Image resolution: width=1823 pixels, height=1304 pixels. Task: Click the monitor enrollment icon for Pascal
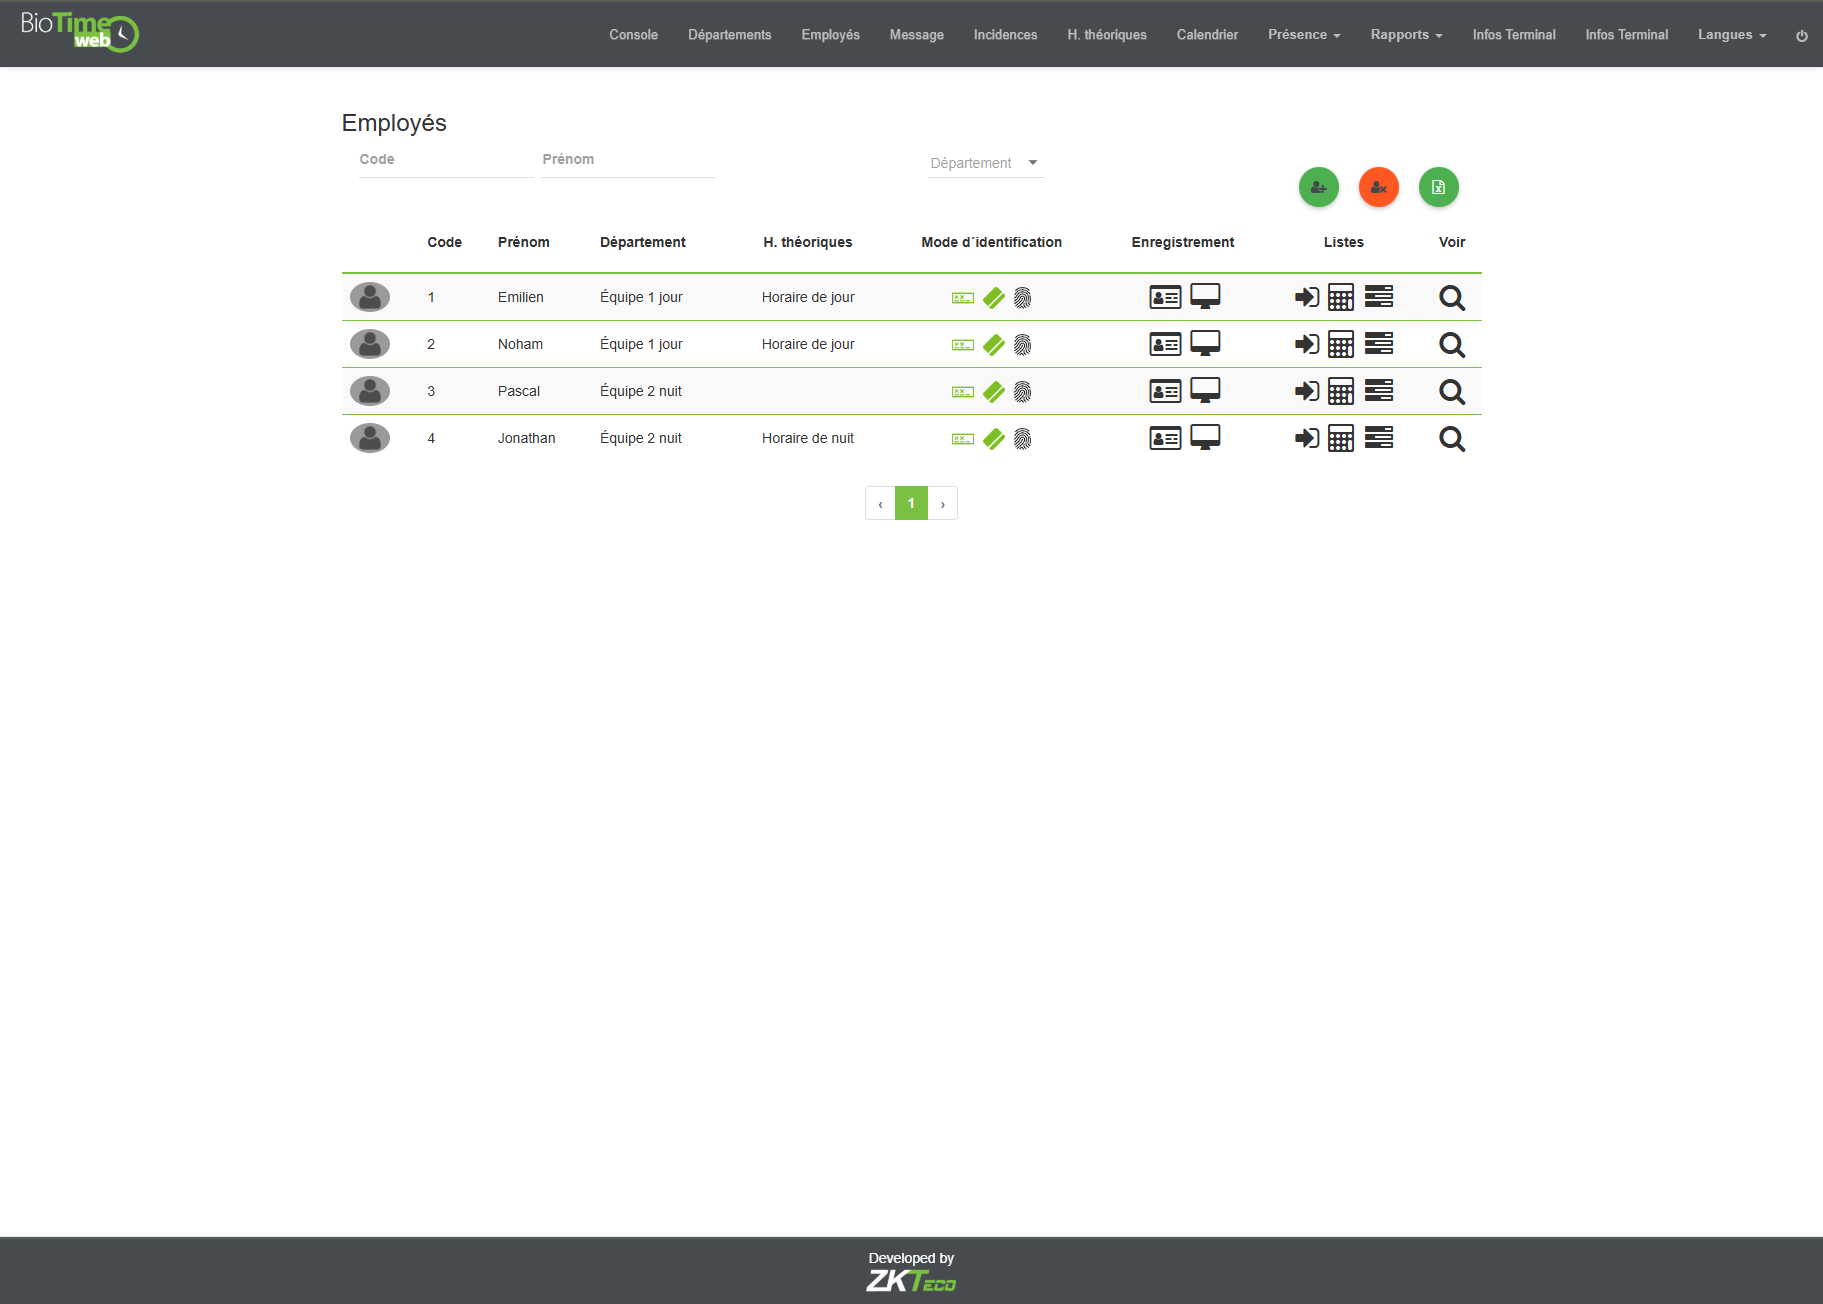[x=1206, y=391]
